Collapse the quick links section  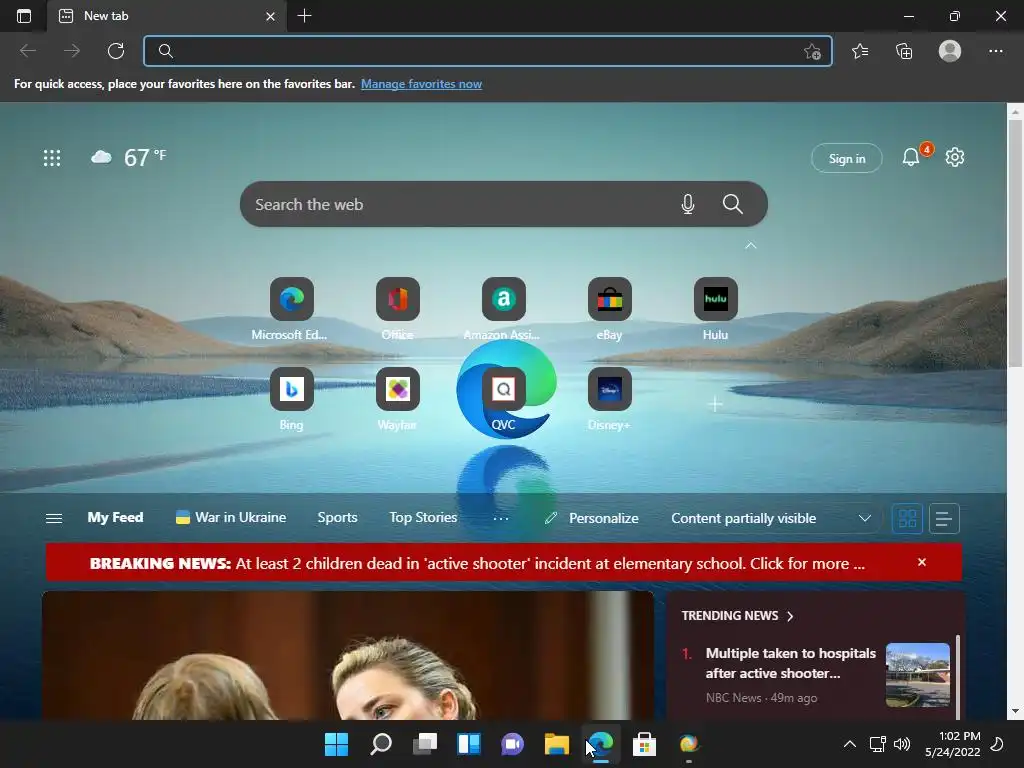click(751, 246)
